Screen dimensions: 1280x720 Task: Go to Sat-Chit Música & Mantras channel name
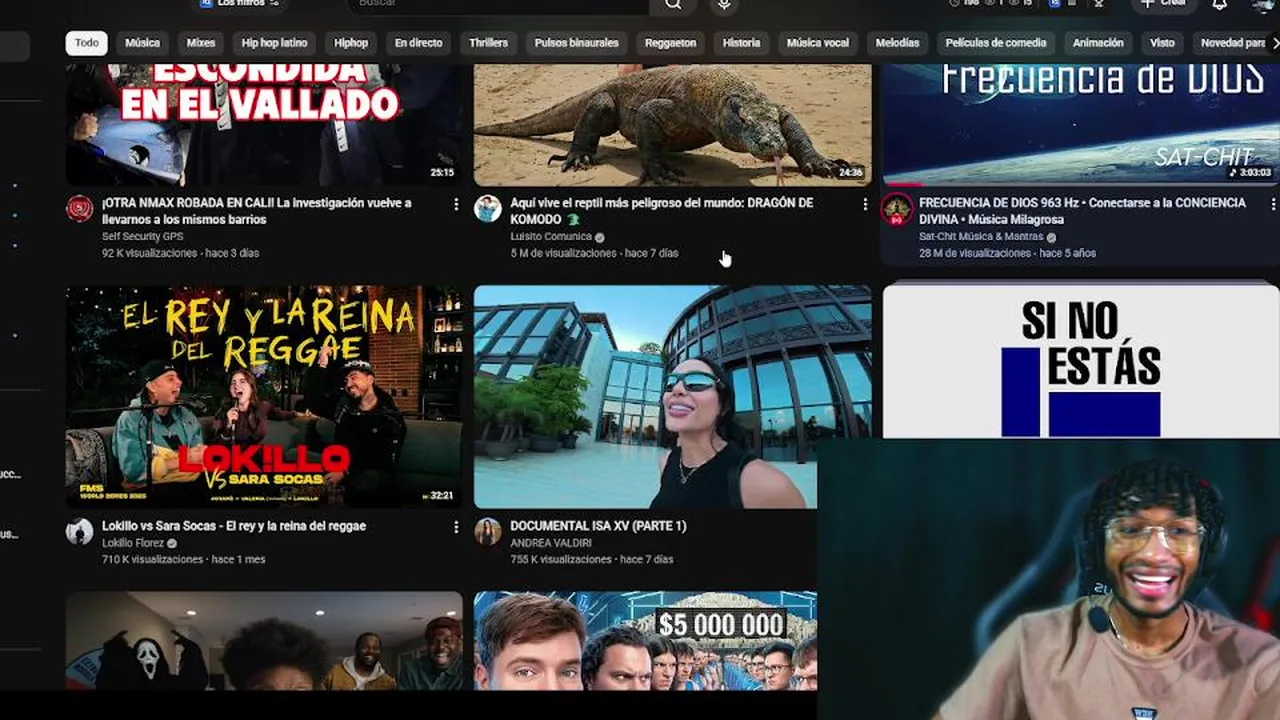981,237
